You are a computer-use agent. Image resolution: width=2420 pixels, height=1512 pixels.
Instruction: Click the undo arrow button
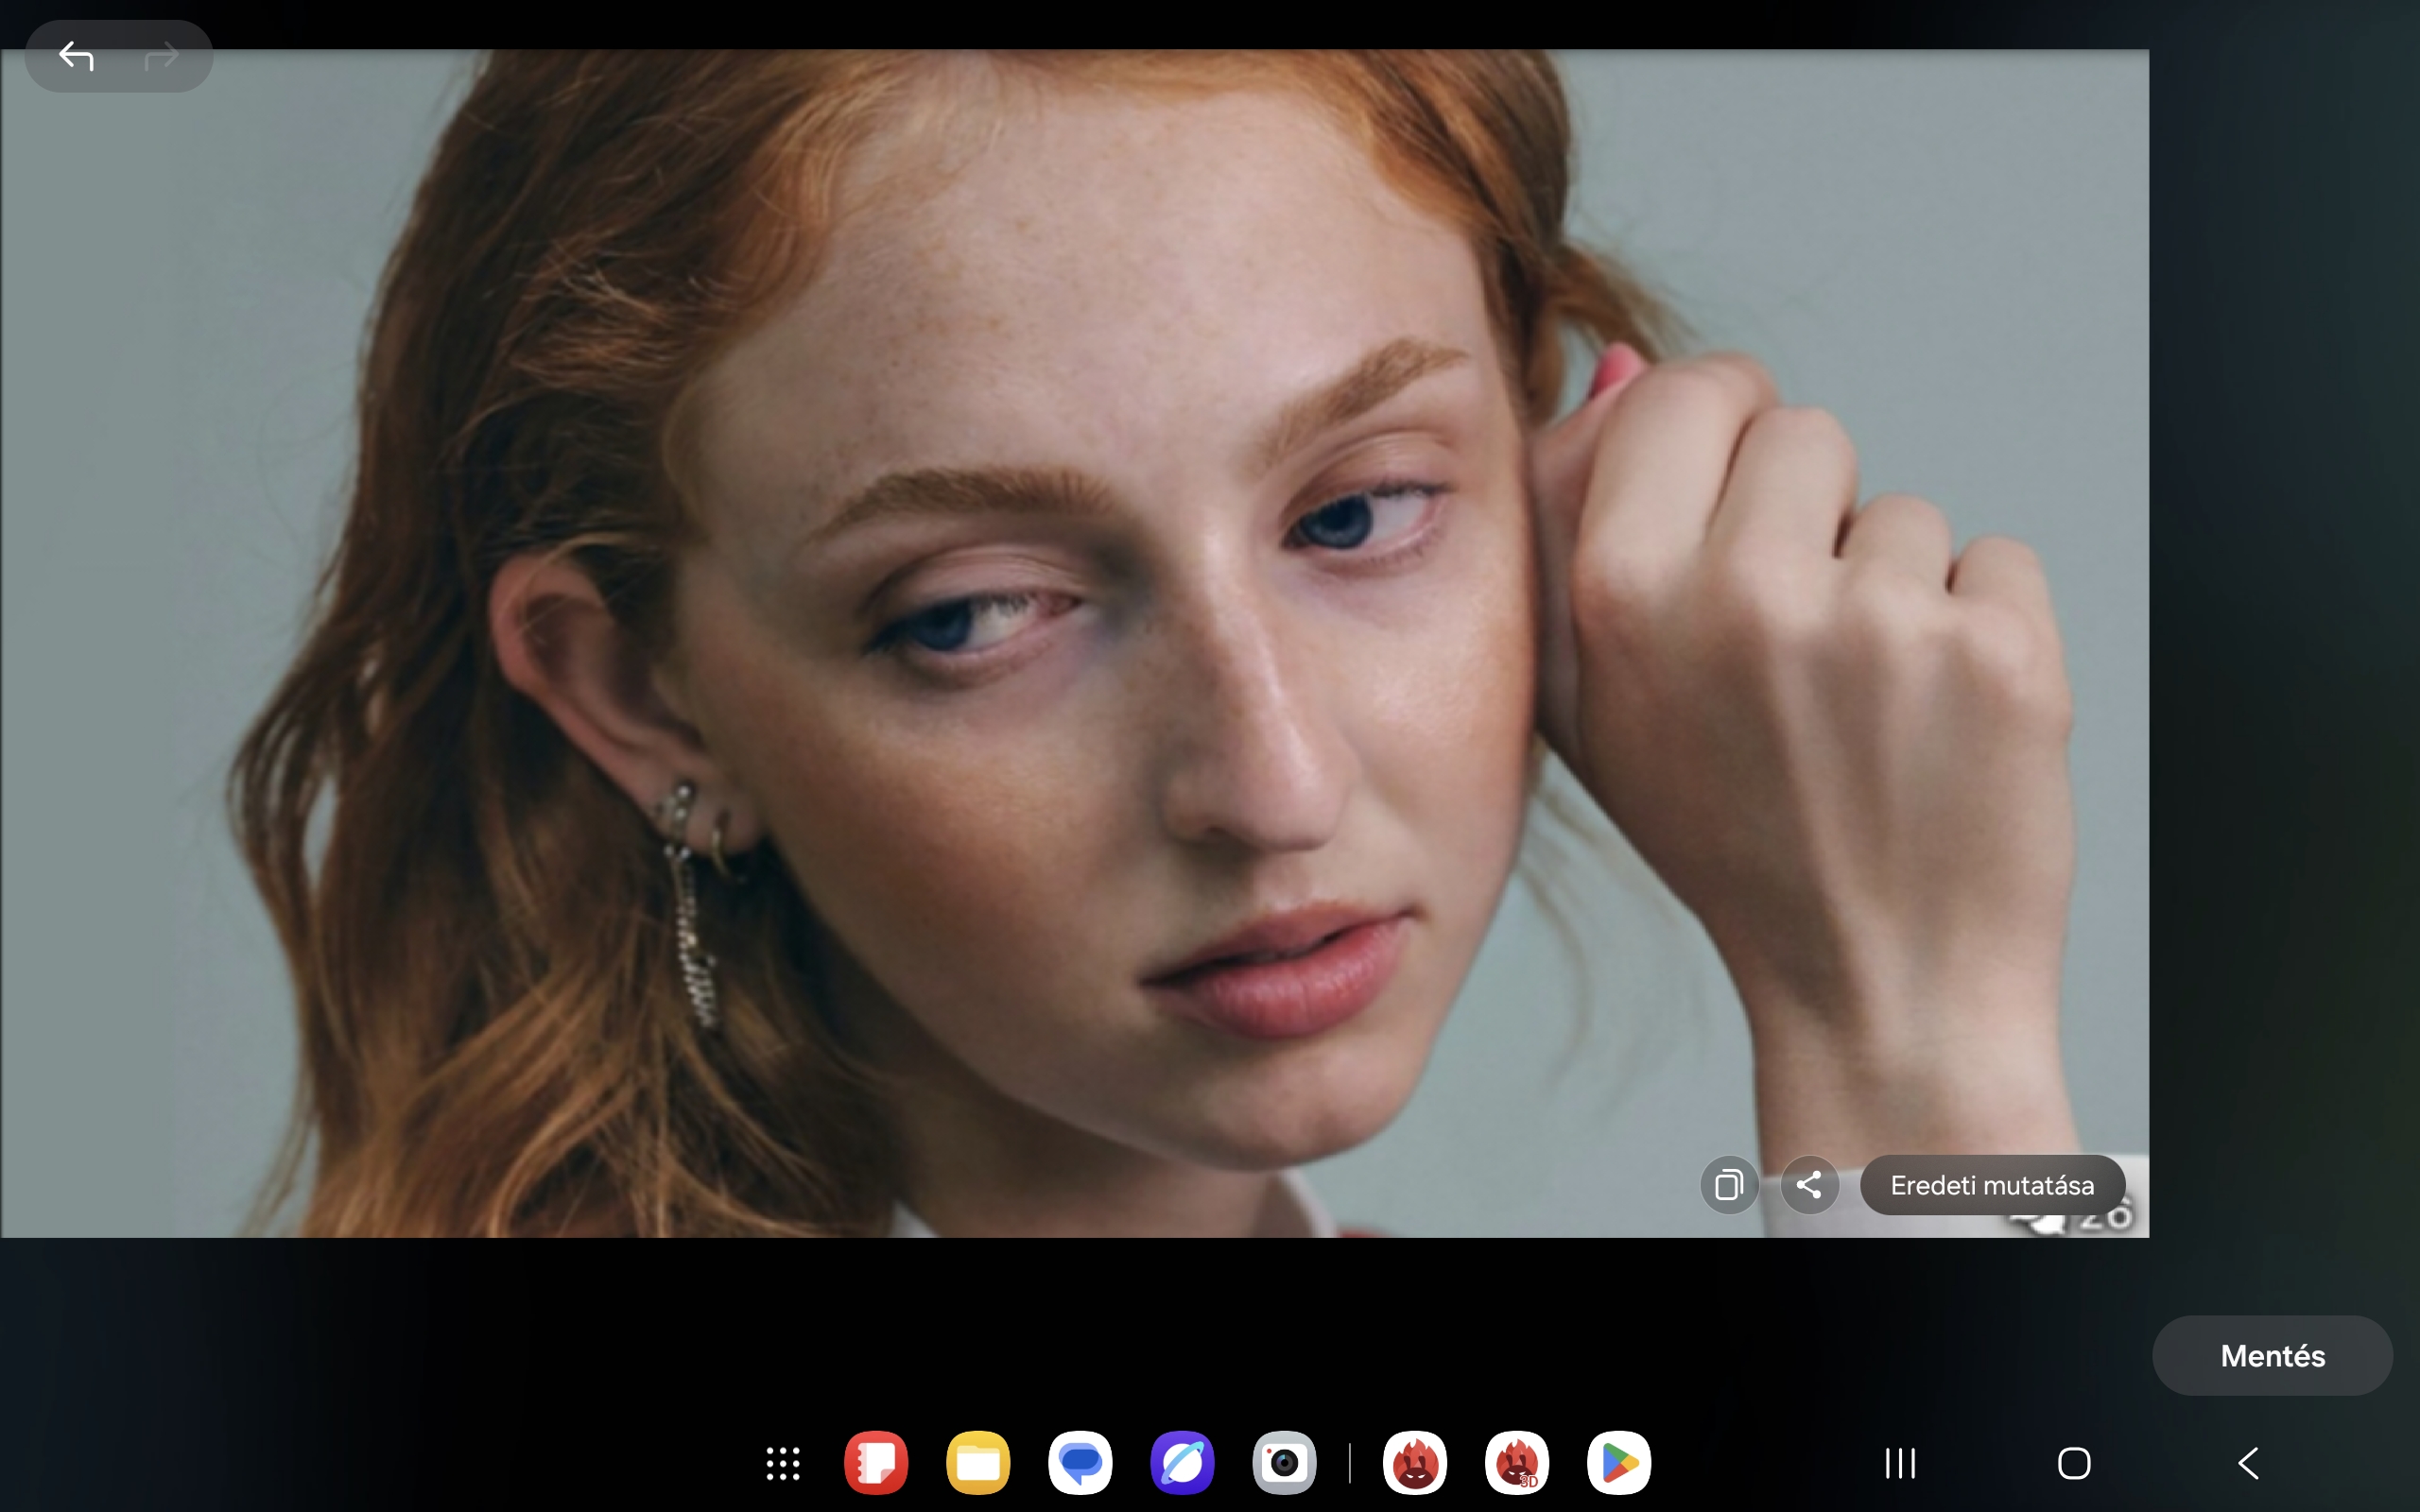click(76, 56)
